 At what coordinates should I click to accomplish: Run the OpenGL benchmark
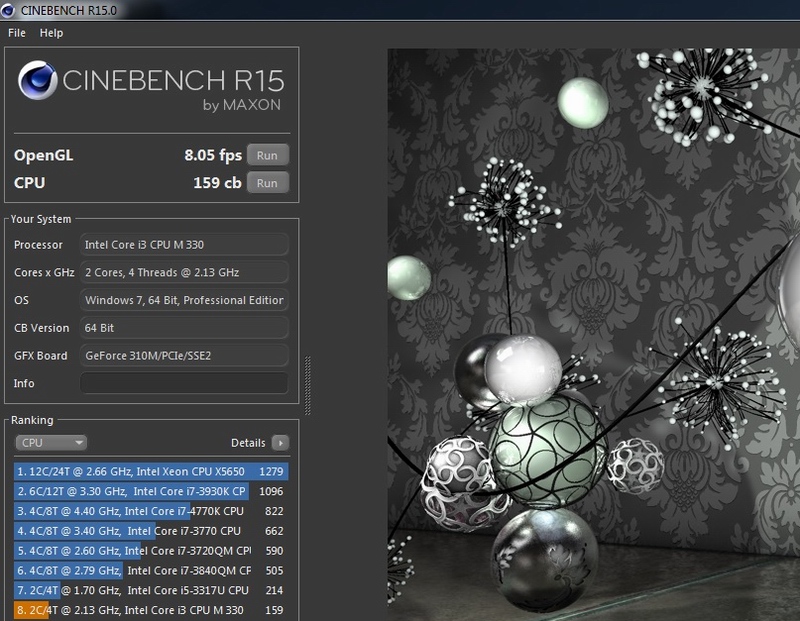click(268, 155)
